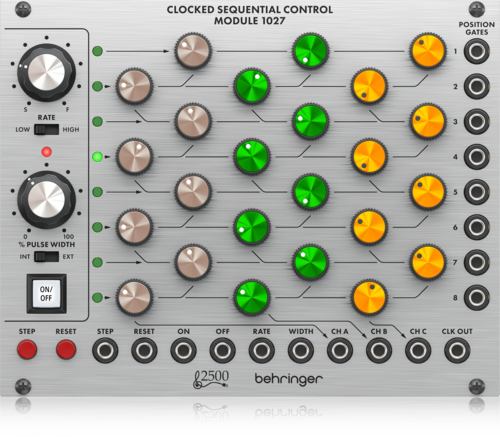The image size is (500, 437).
Task: Click the STEP input jack
Action: click(x=105, y=350)
